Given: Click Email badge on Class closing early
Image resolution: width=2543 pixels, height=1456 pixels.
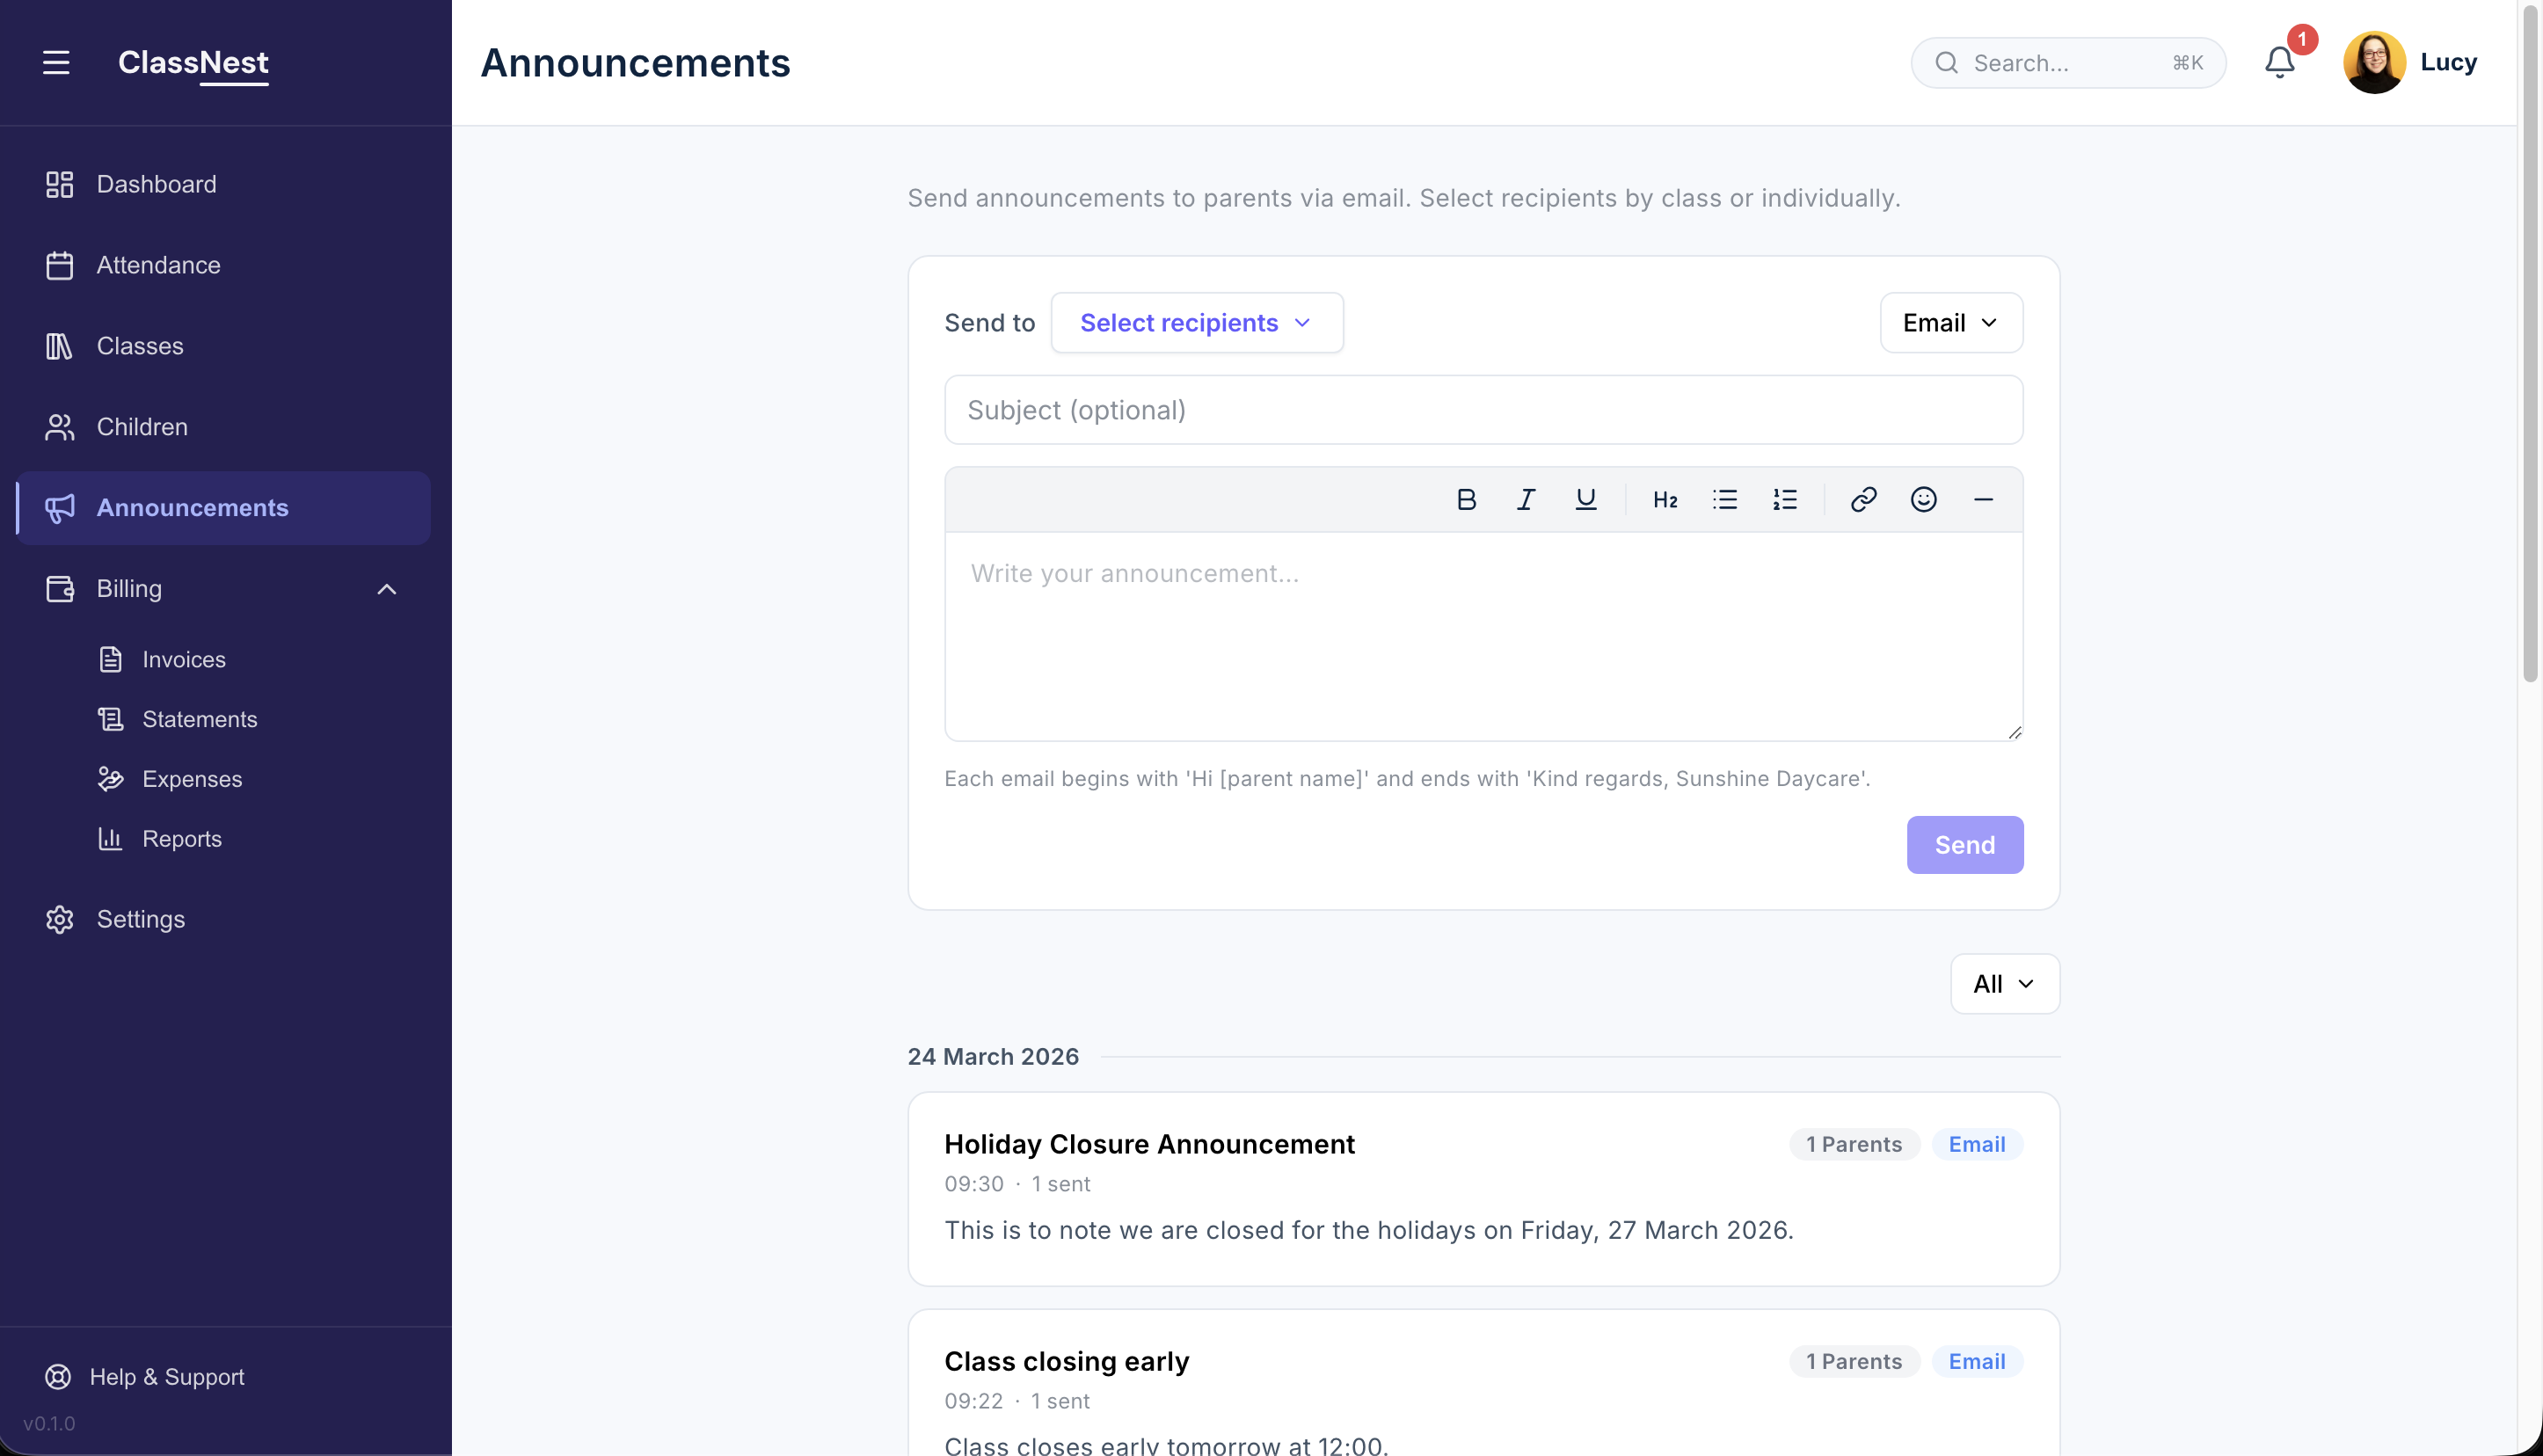Looking at the screenshot, I should click(x=1976, y=1361).
